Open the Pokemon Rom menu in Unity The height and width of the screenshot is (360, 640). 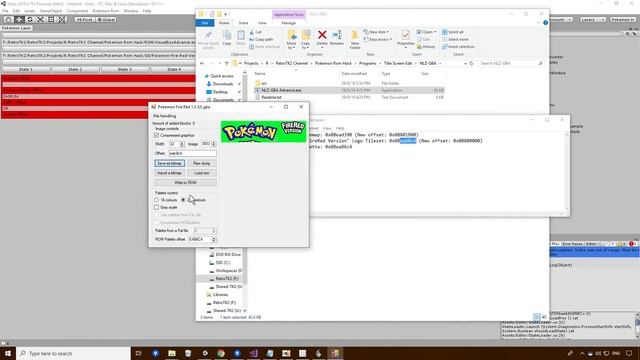tap(105, 11)
